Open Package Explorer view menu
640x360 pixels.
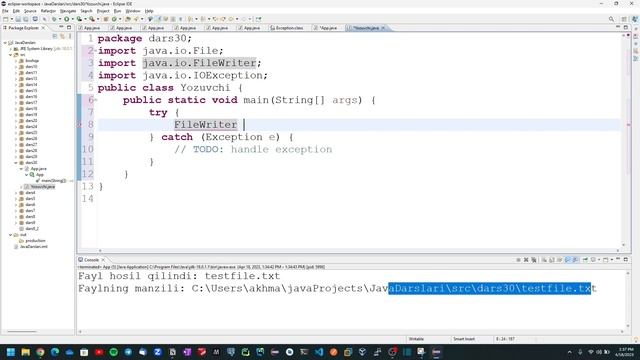70,36
